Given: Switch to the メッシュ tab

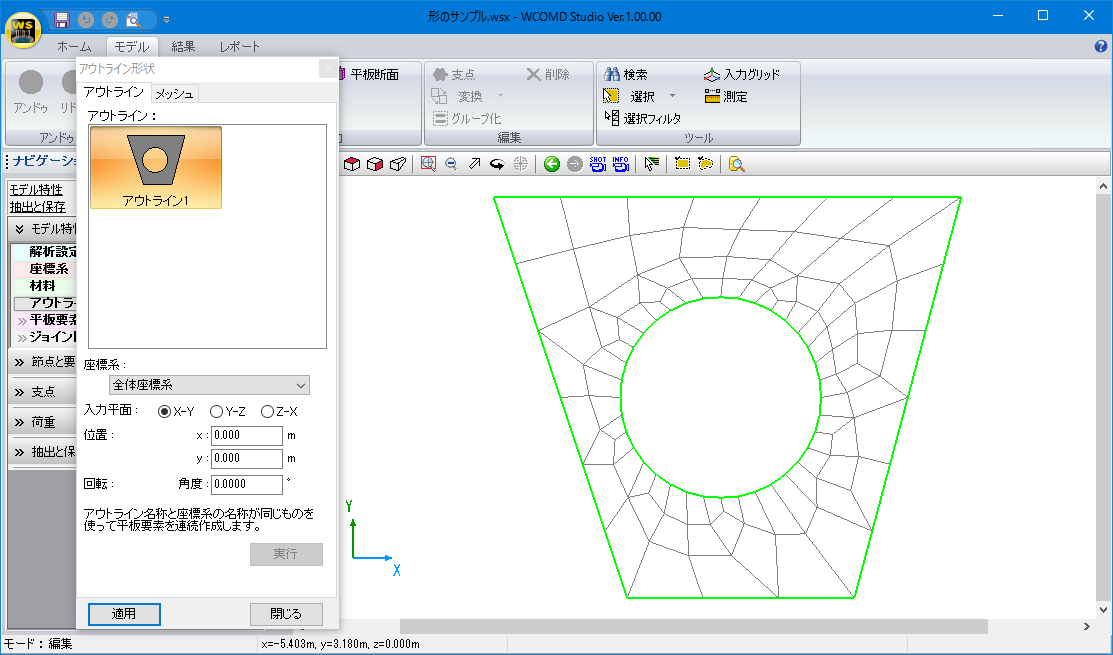Looking at the screenshot, I should click(x=174, y=93).
